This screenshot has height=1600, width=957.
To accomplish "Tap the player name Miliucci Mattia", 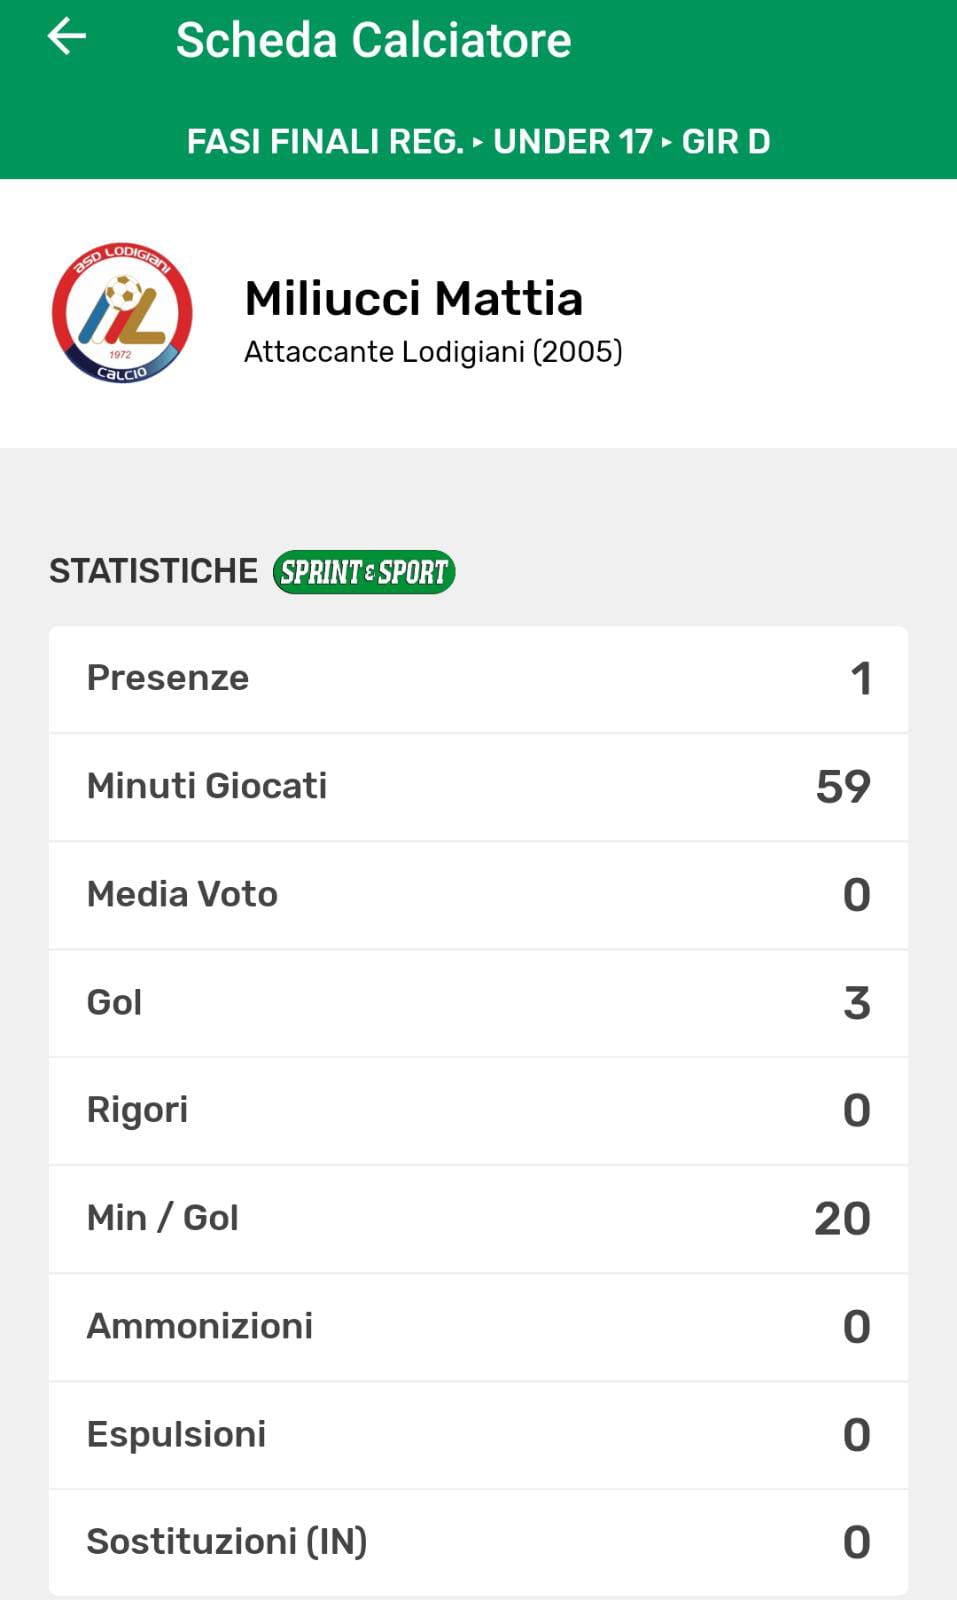I will click(x=413, y=298).
